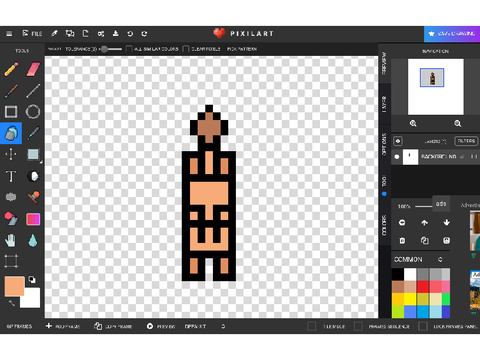Click the resize canvas icon in toolbar
Viewport: 480px width, 360px height.
coord(70,34)
